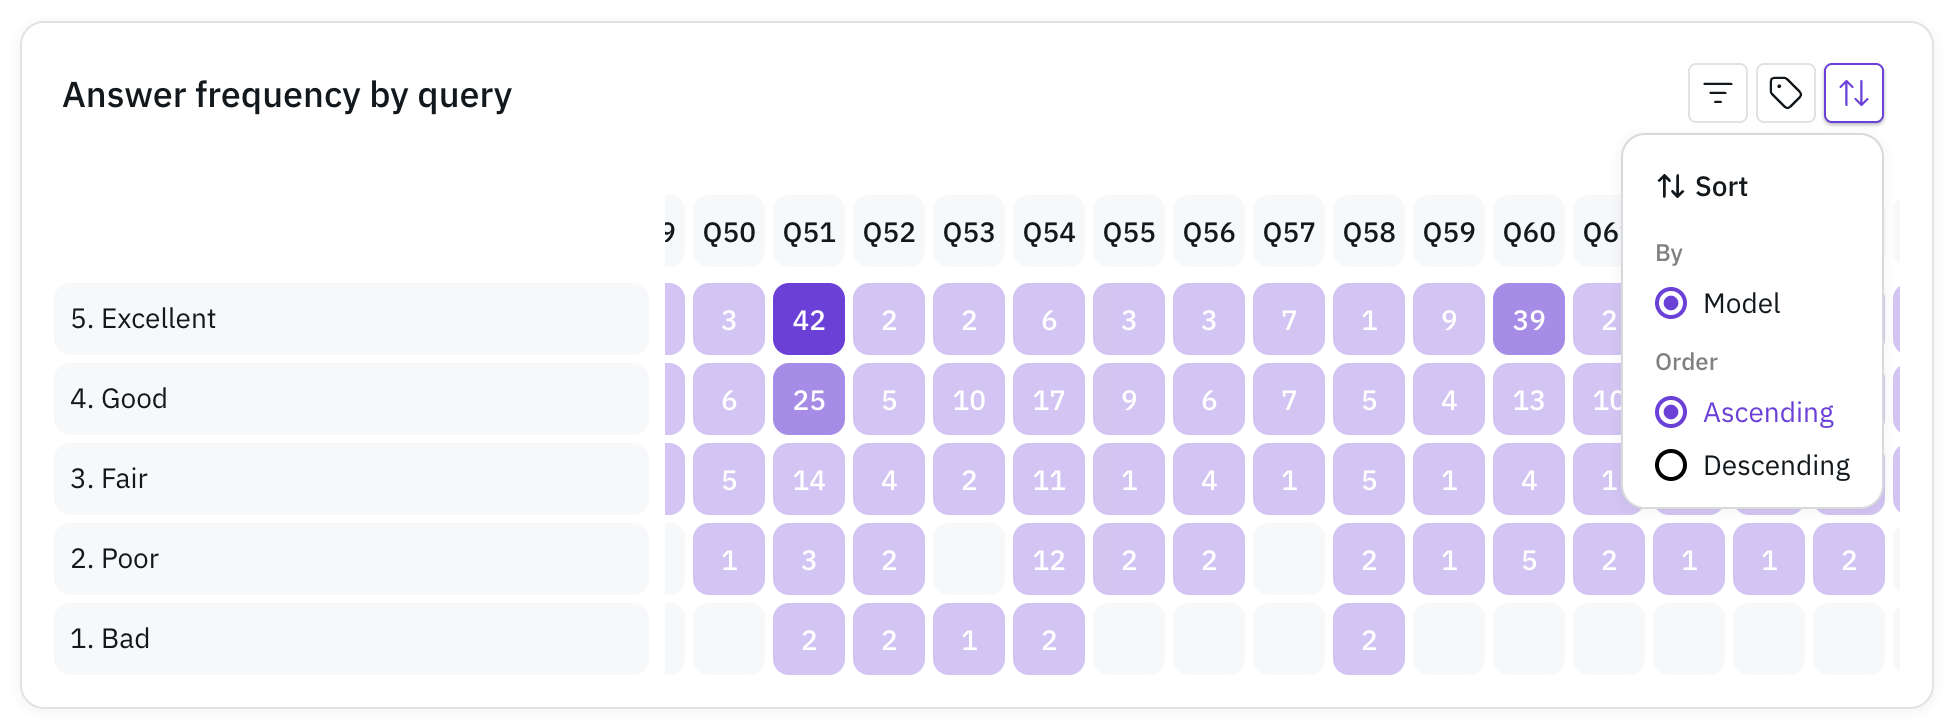
Task: Click the Q60 column header
Action: tap(1529, 232)
